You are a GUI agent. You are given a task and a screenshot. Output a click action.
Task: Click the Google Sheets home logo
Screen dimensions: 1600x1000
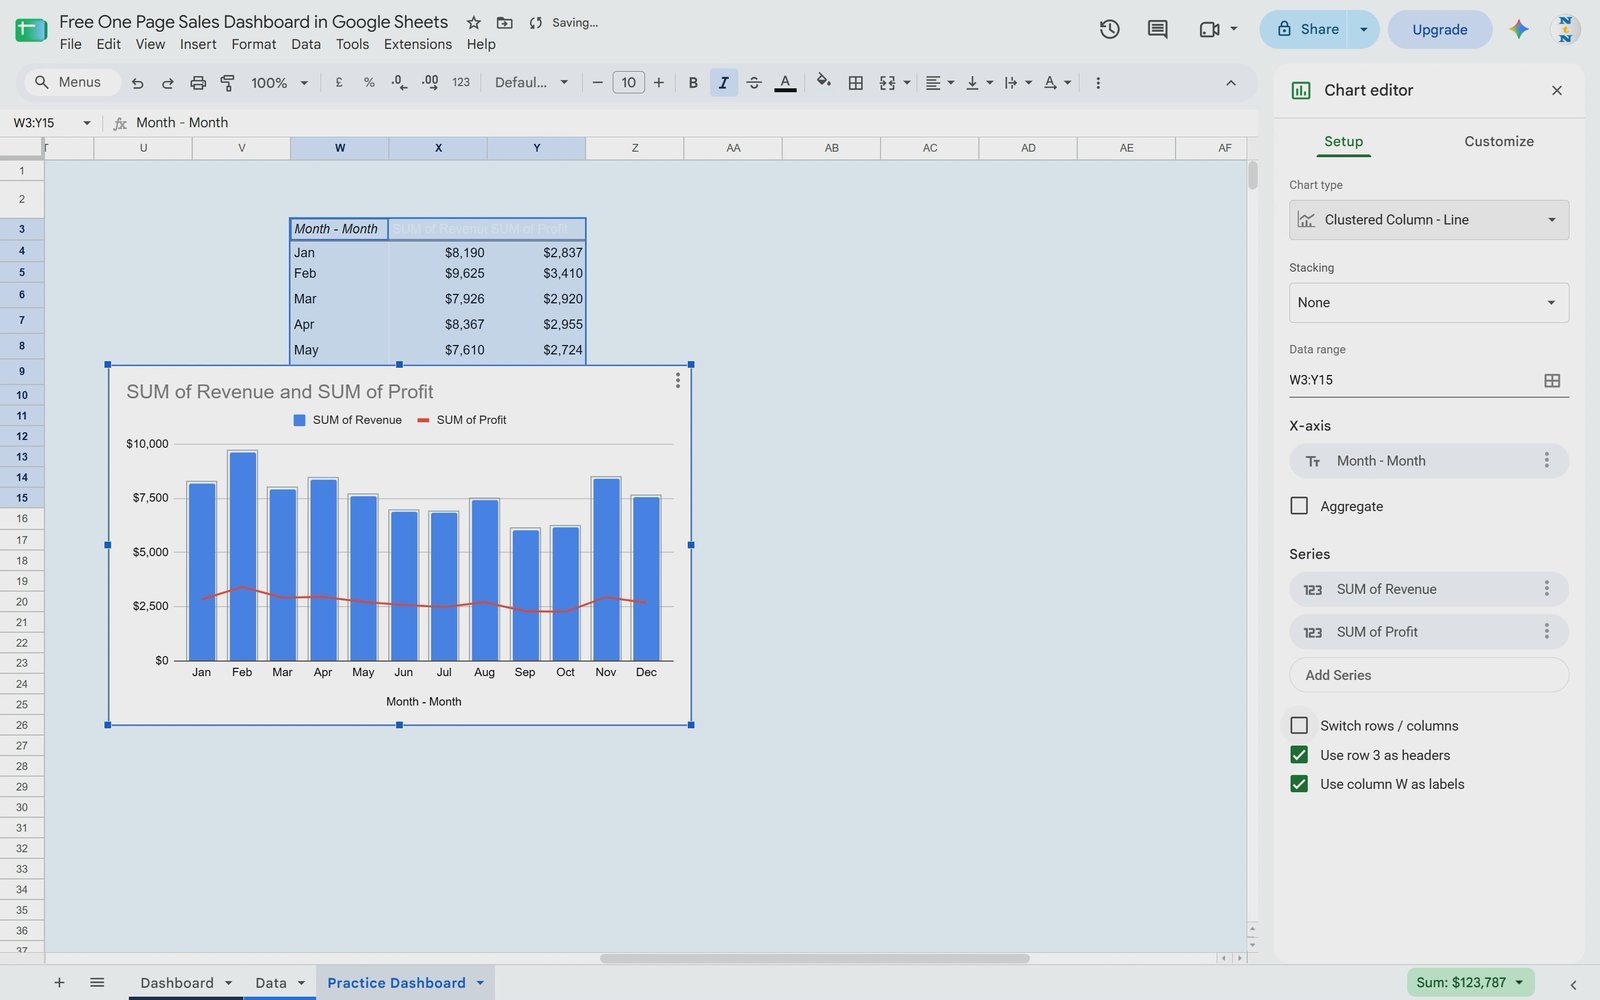pos(30,29)
